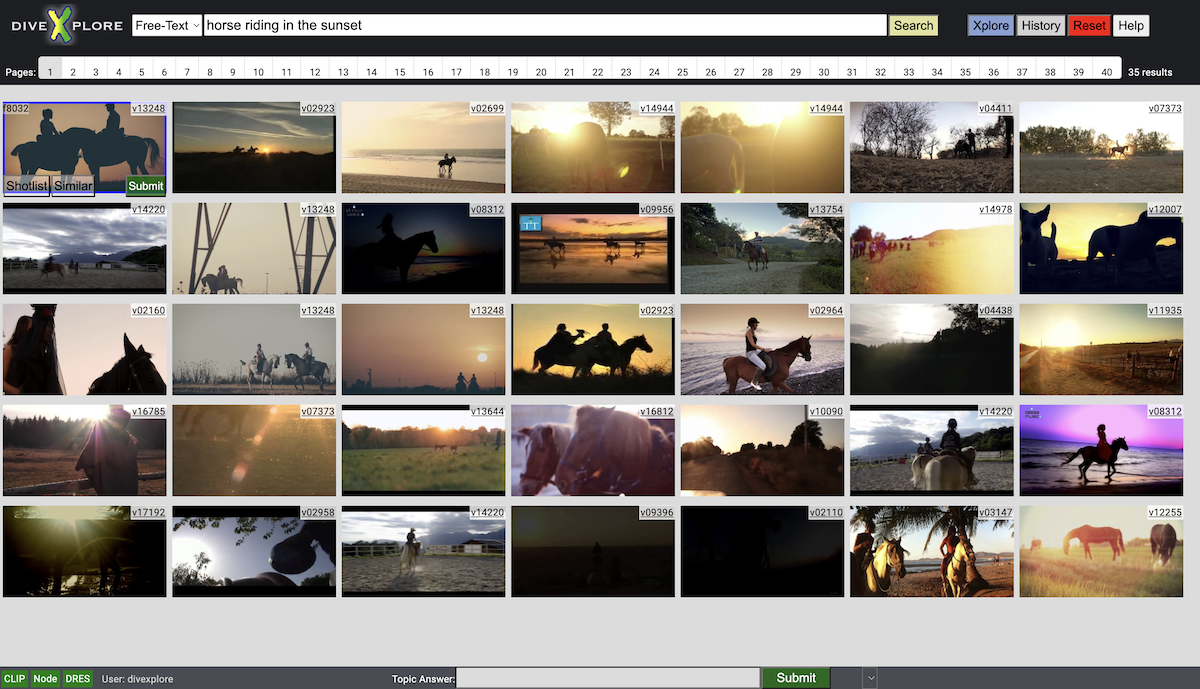Click the search query text field
The height and width of the screenshot is (689, 1200).
(545, 26)
